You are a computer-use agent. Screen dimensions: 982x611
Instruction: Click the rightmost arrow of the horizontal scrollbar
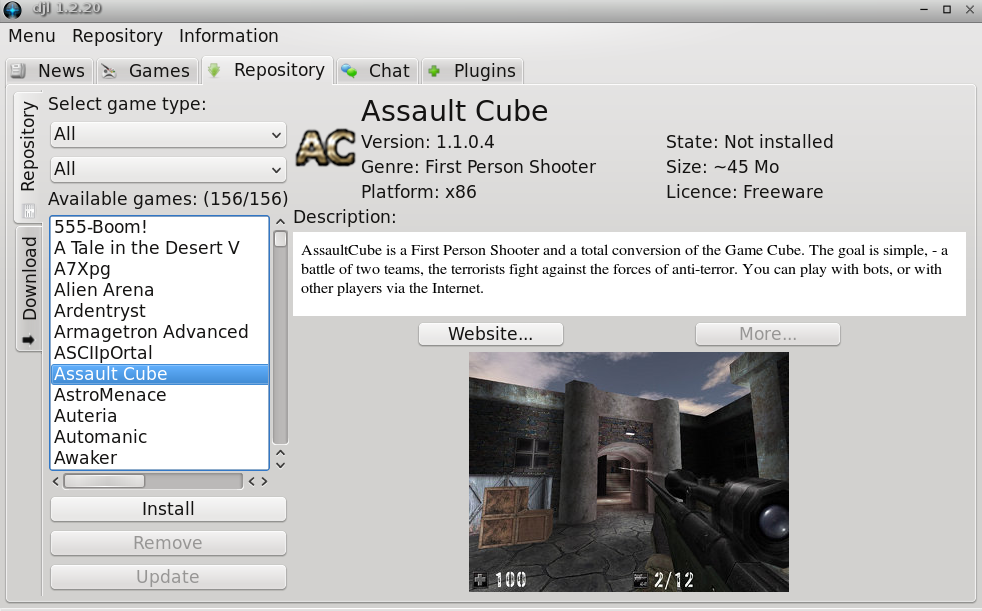264,481
